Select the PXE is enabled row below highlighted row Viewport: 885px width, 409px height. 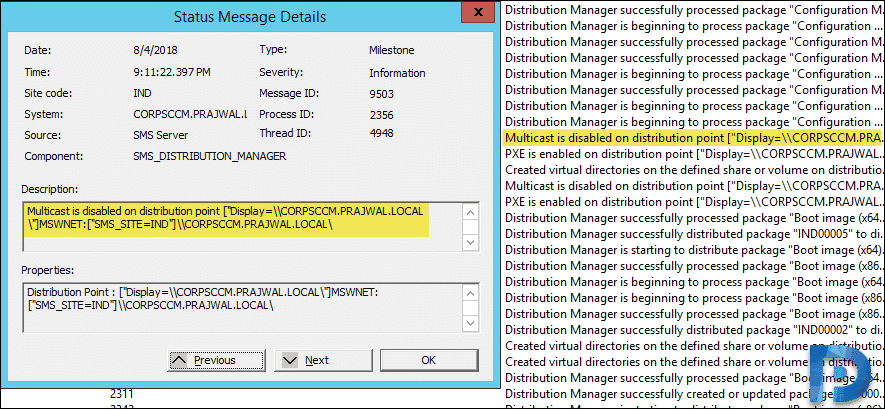pos(694,154)
